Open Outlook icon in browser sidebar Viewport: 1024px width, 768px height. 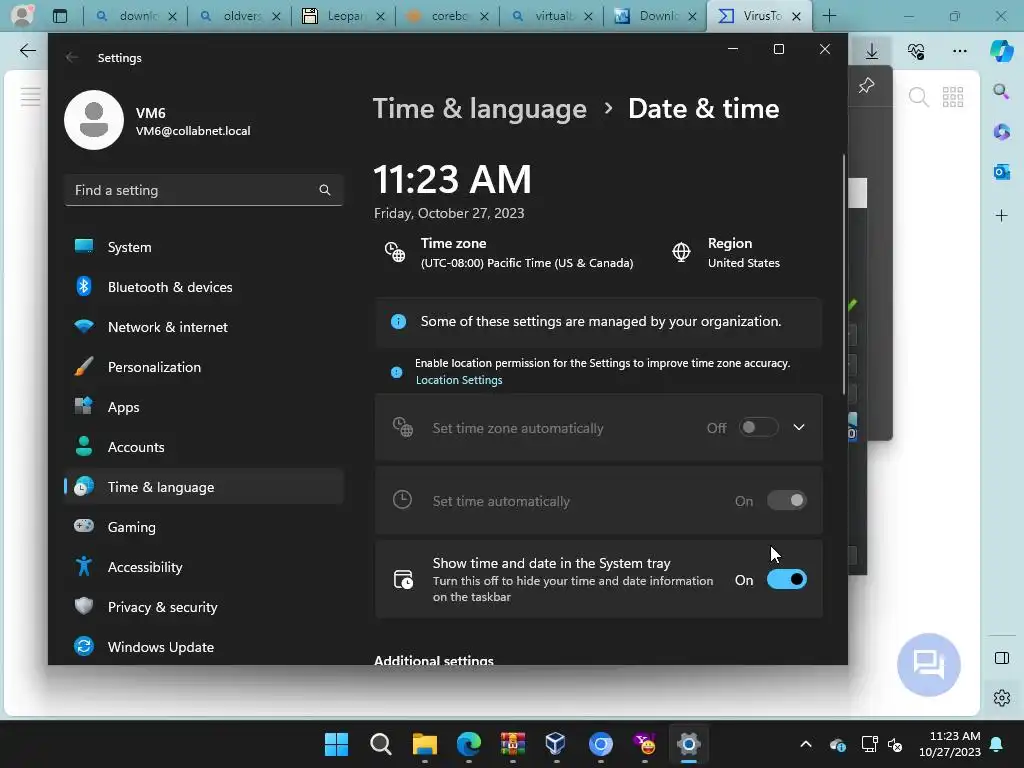(1001, 172)
